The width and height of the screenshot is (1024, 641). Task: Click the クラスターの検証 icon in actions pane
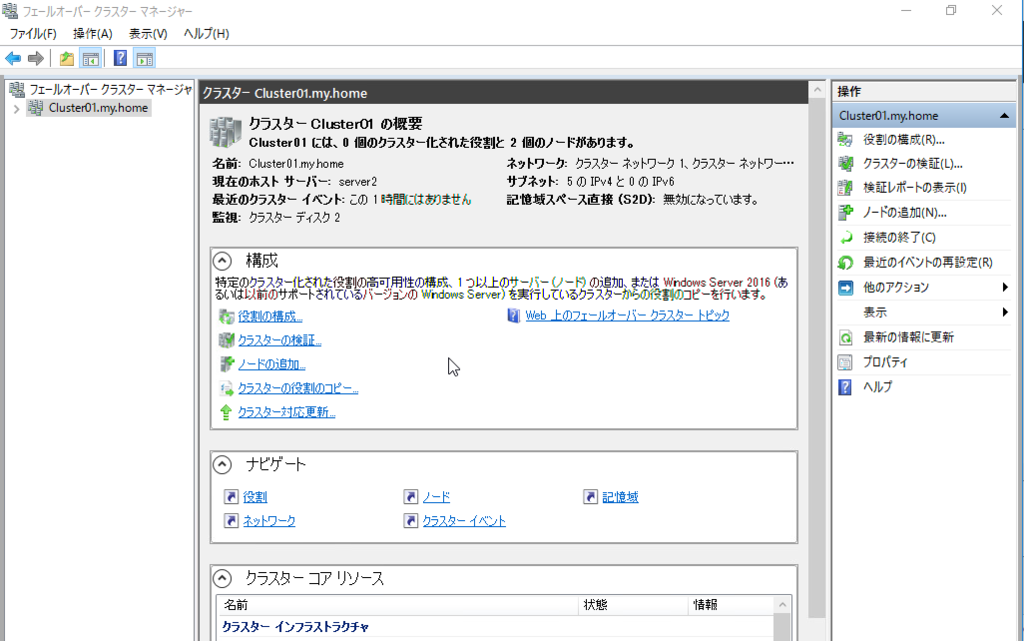[845, 164]
